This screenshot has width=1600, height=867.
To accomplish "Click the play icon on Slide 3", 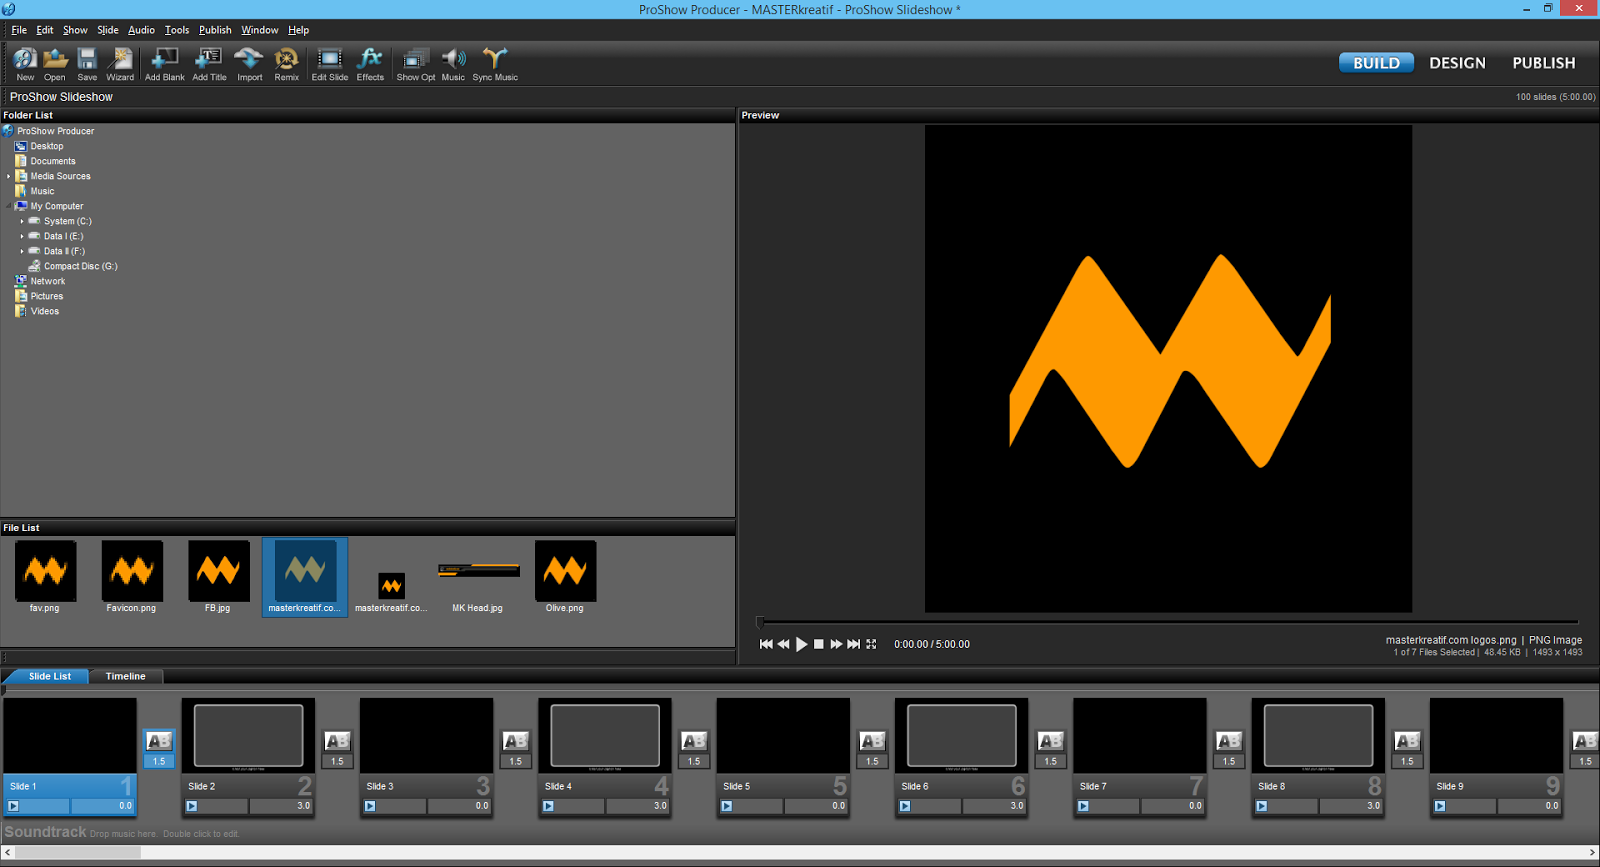I will pos(370,806).
